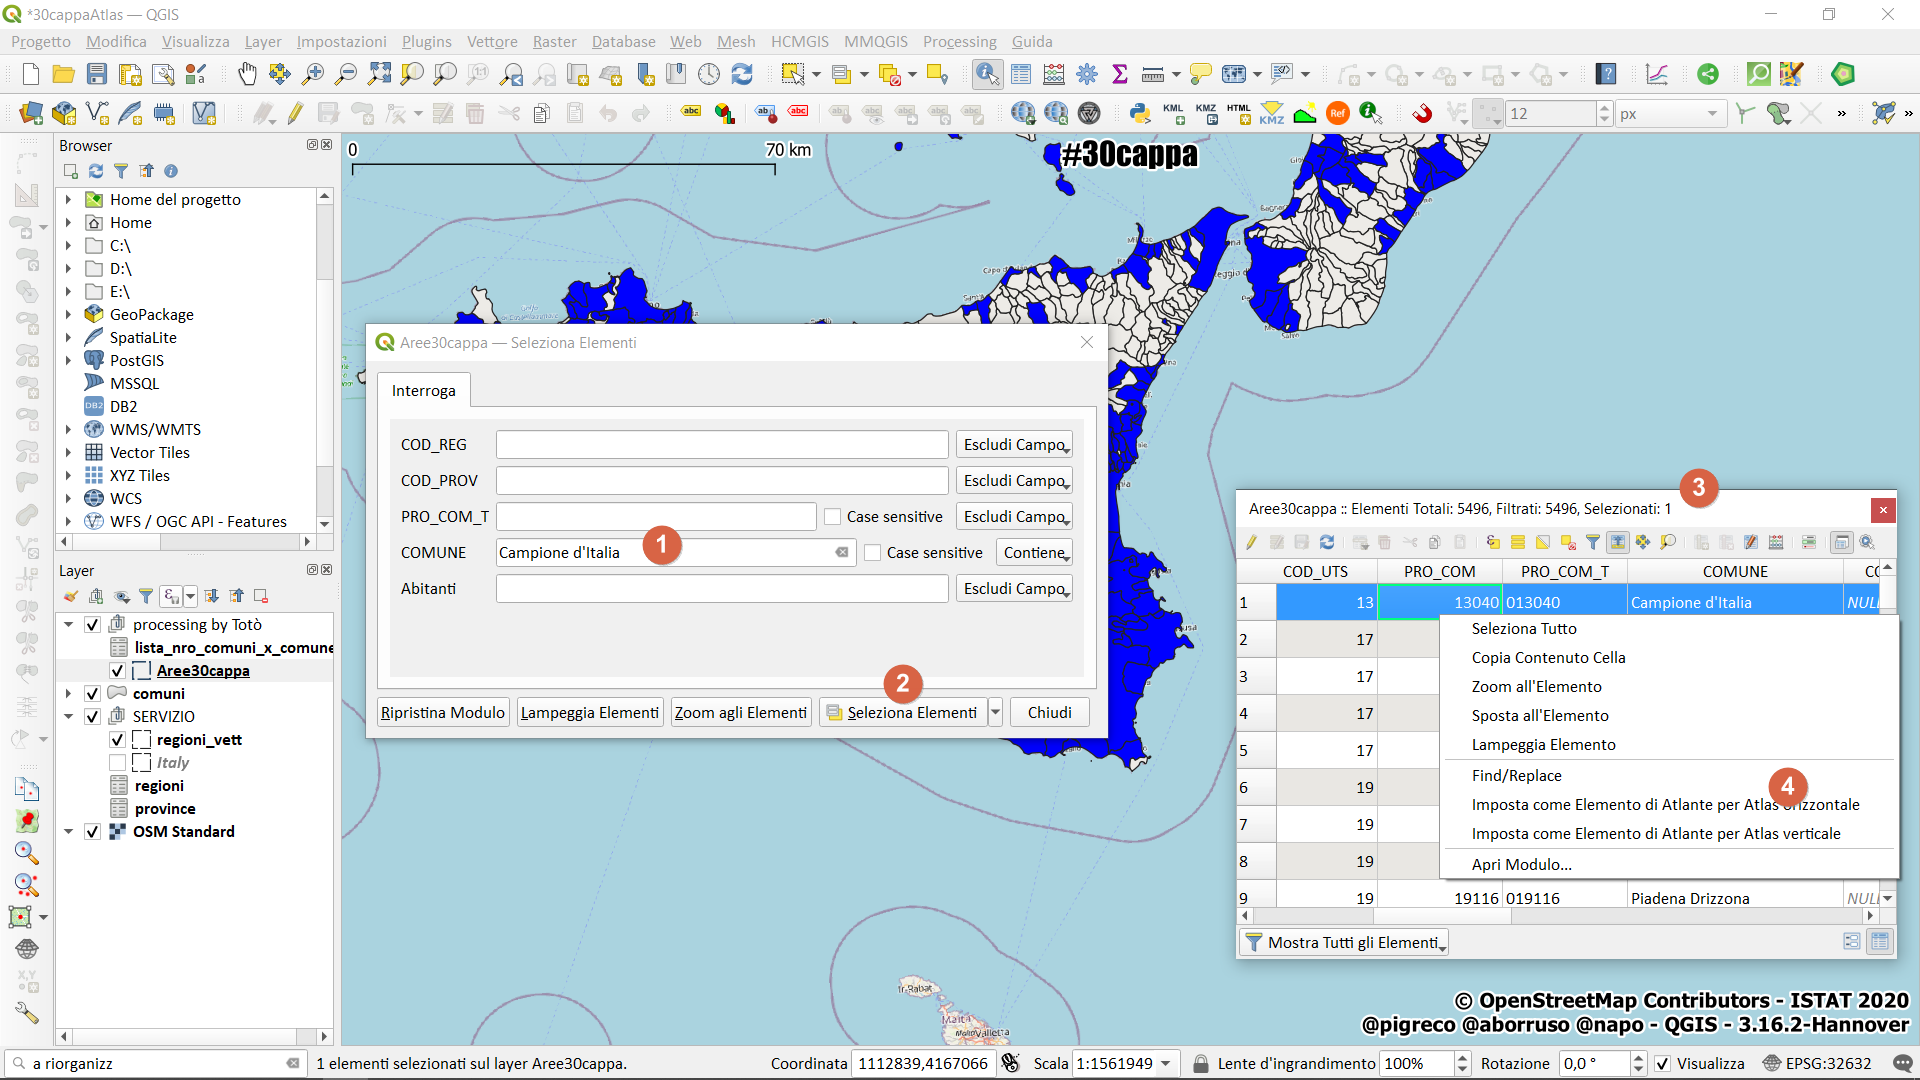Click the Abitanti input field
The image size is (1920, 1080).
(x=721, y=589)
